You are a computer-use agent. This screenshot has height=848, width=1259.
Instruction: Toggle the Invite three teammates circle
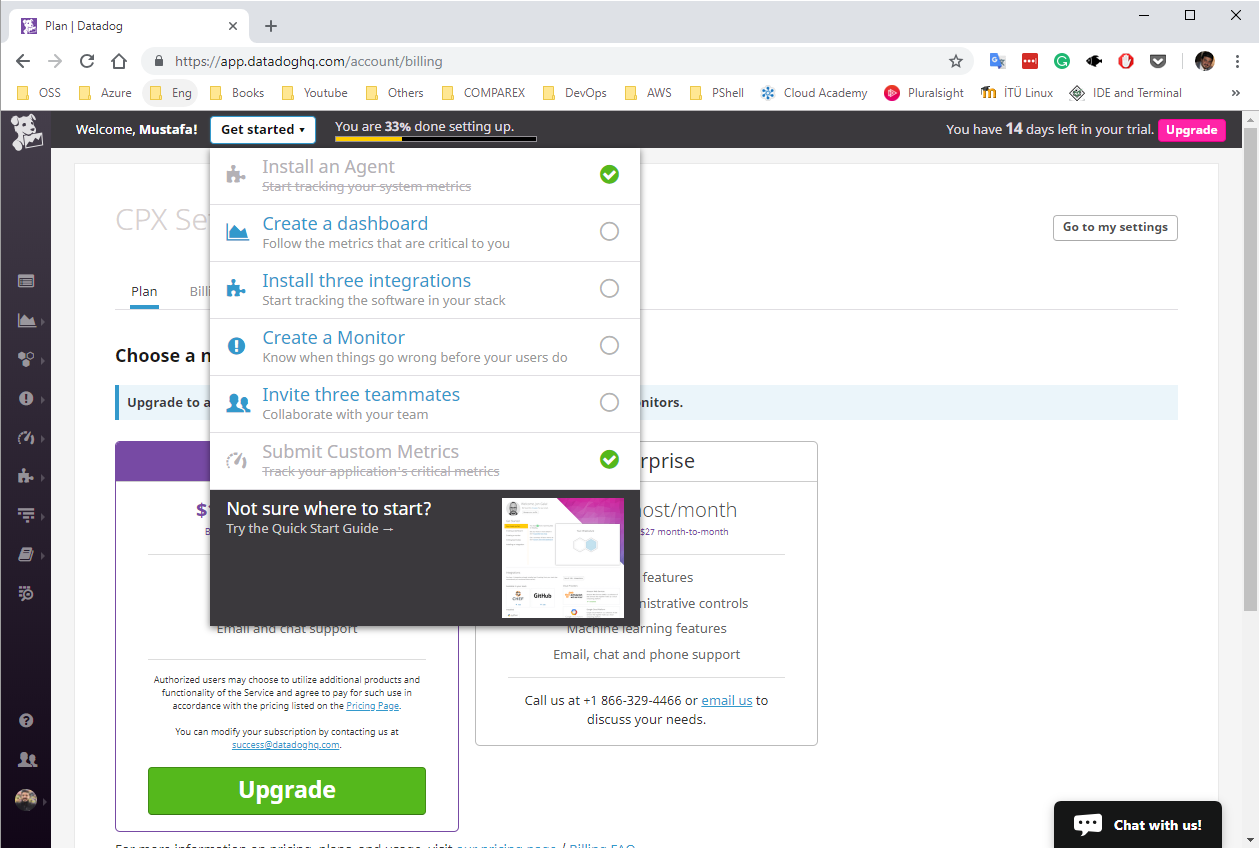[x=609, y=403]
